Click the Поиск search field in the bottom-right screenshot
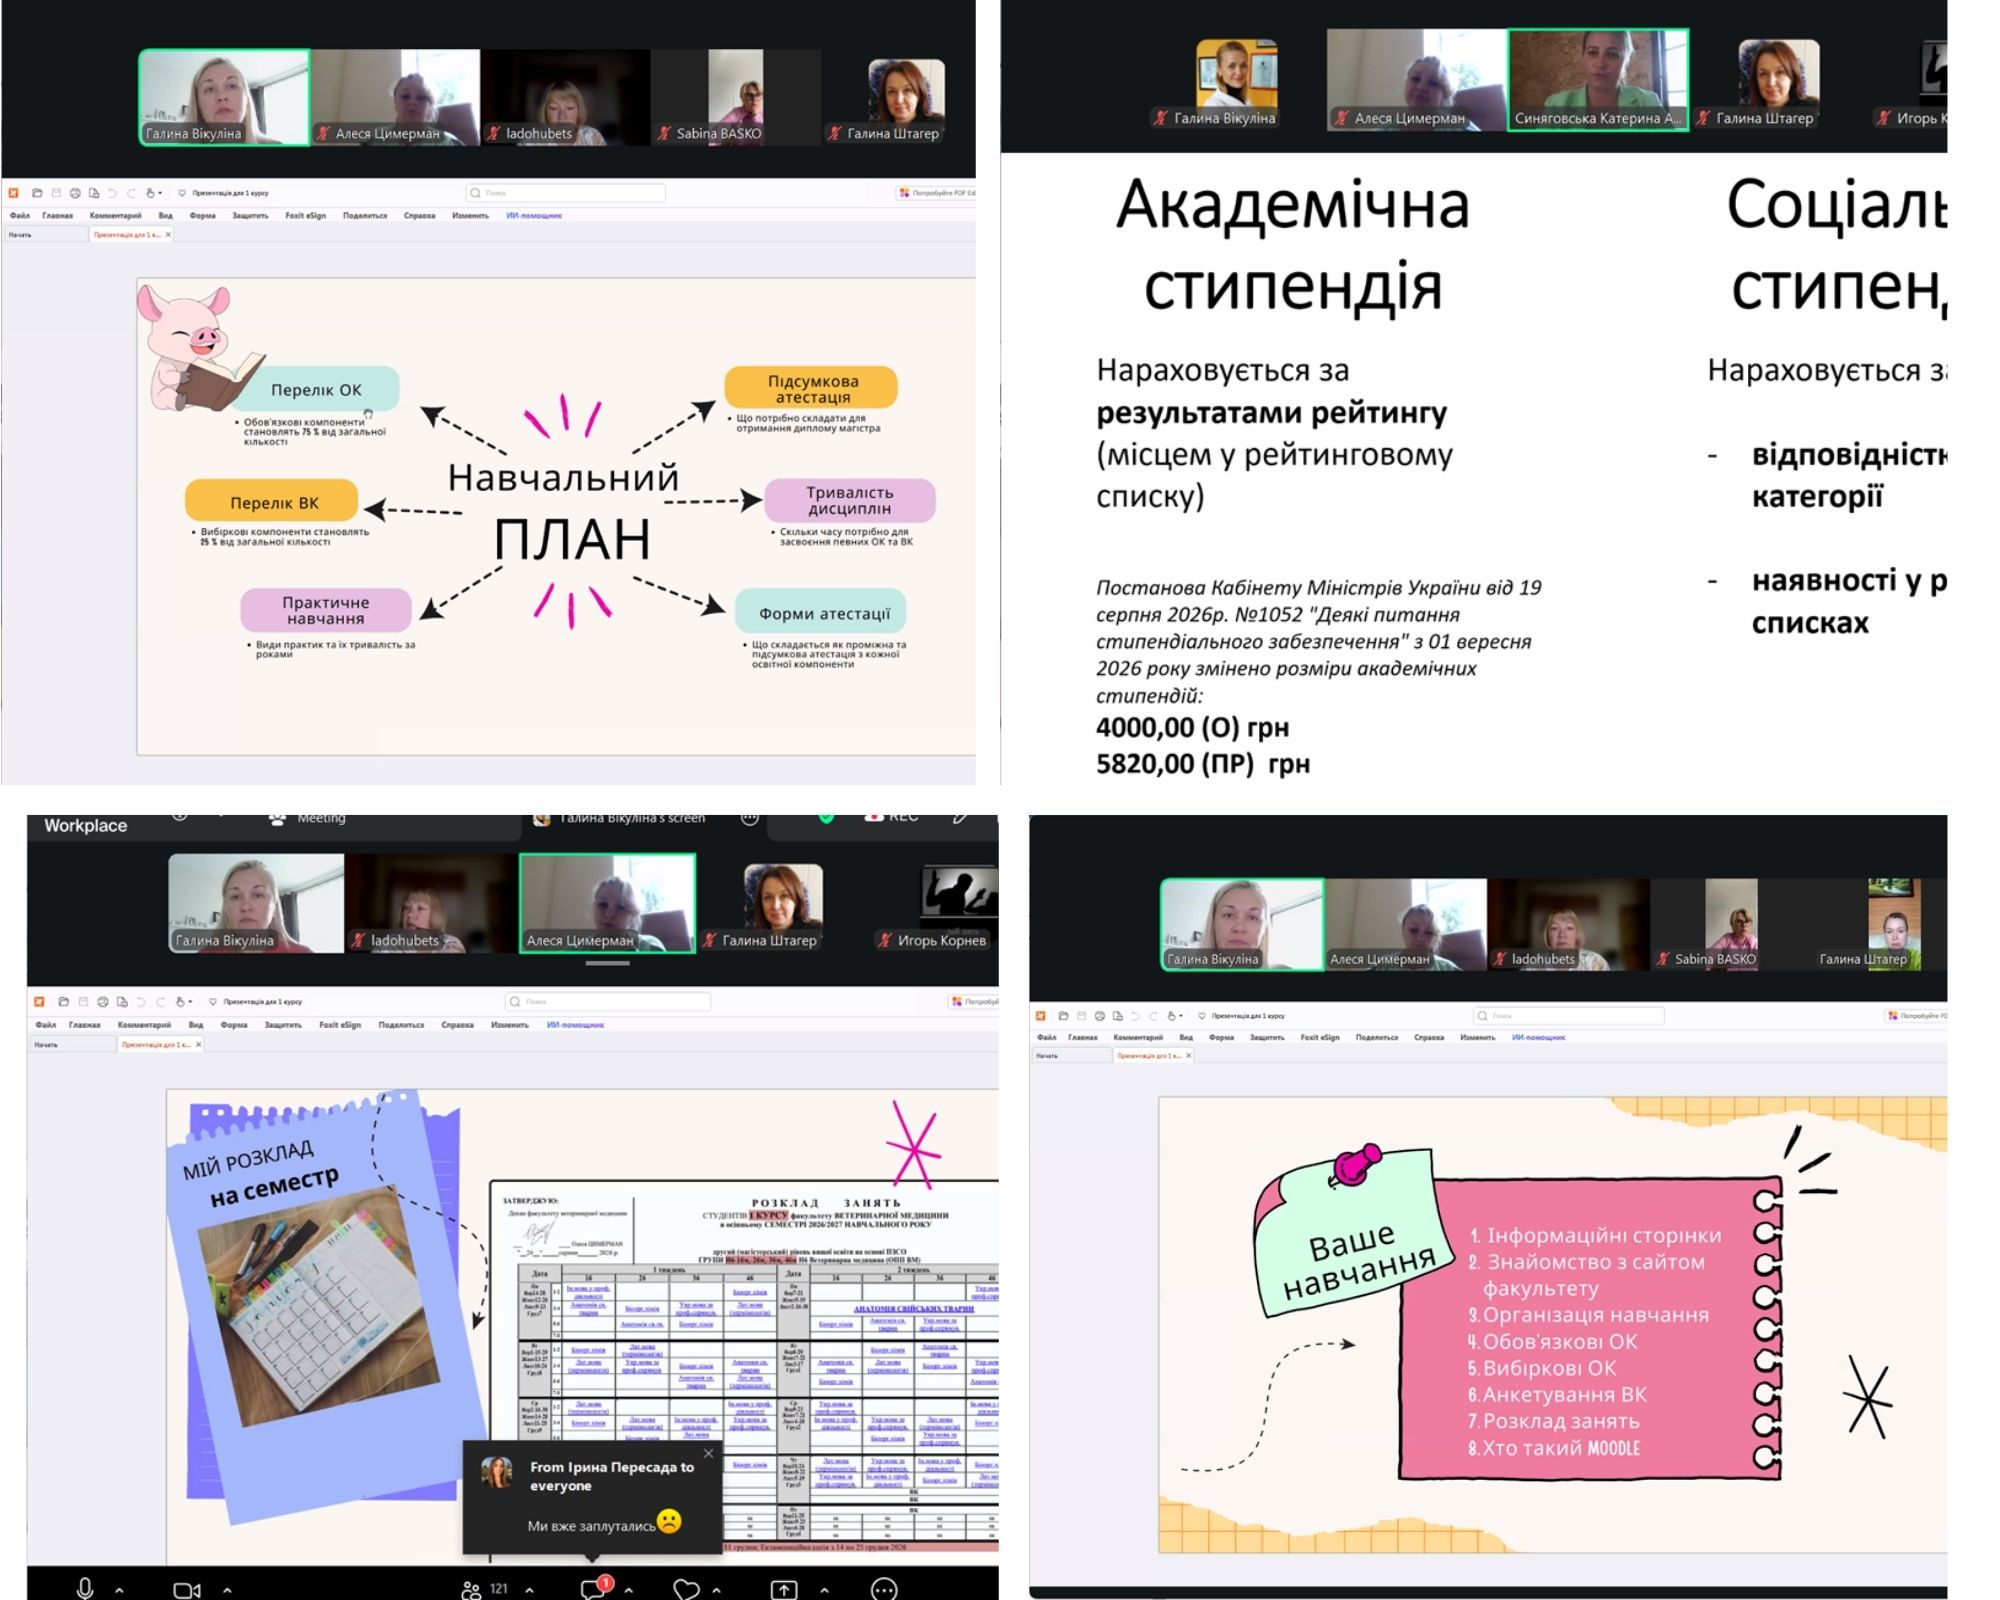The image size is (2000, 1600). [1569, 1015]
